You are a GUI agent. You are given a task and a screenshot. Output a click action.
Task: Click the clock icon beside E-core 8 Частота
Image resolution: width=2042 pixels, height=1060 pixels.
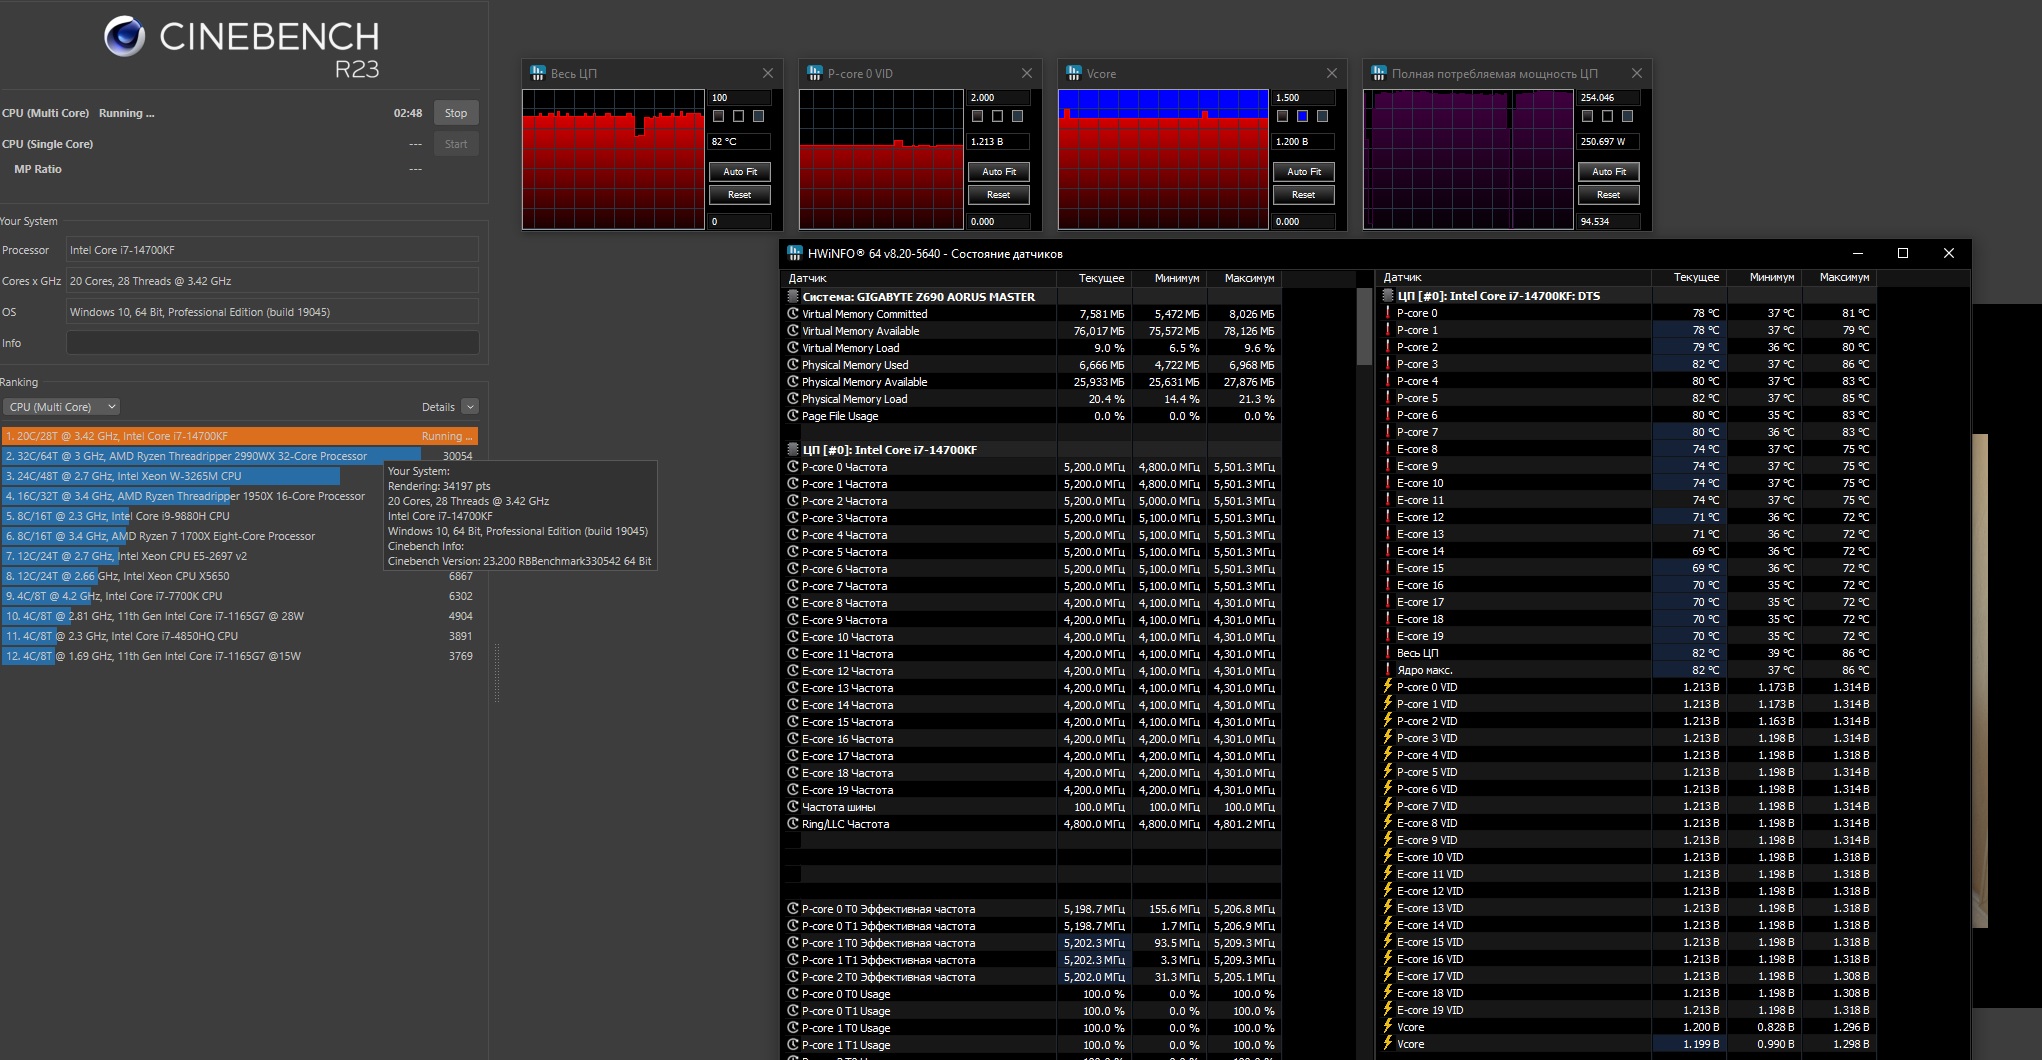coord(793,603)
